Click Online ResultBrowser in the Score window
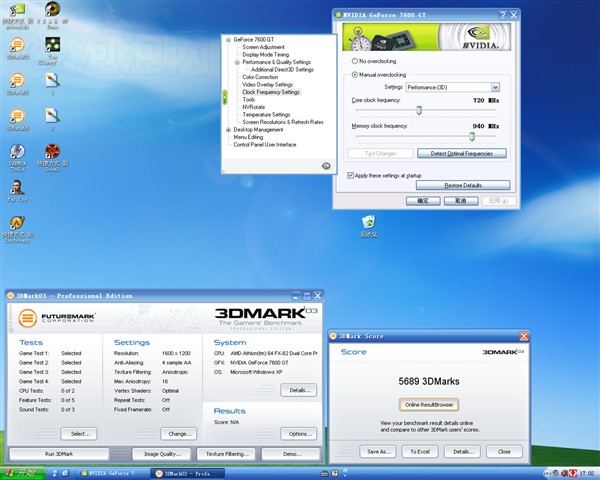This screenshot has width=600, height=480. click(x=429, y=405)
